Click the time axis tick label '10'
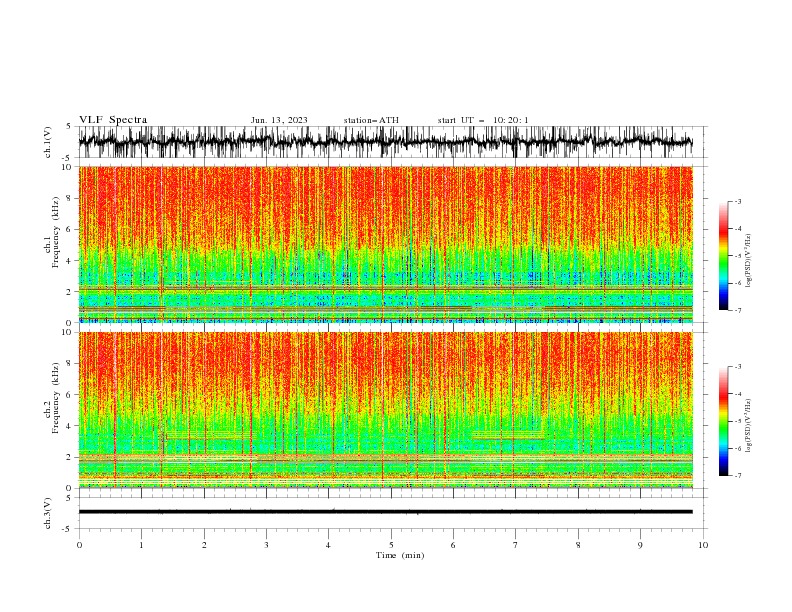792x612 pixels. point(703,545)
